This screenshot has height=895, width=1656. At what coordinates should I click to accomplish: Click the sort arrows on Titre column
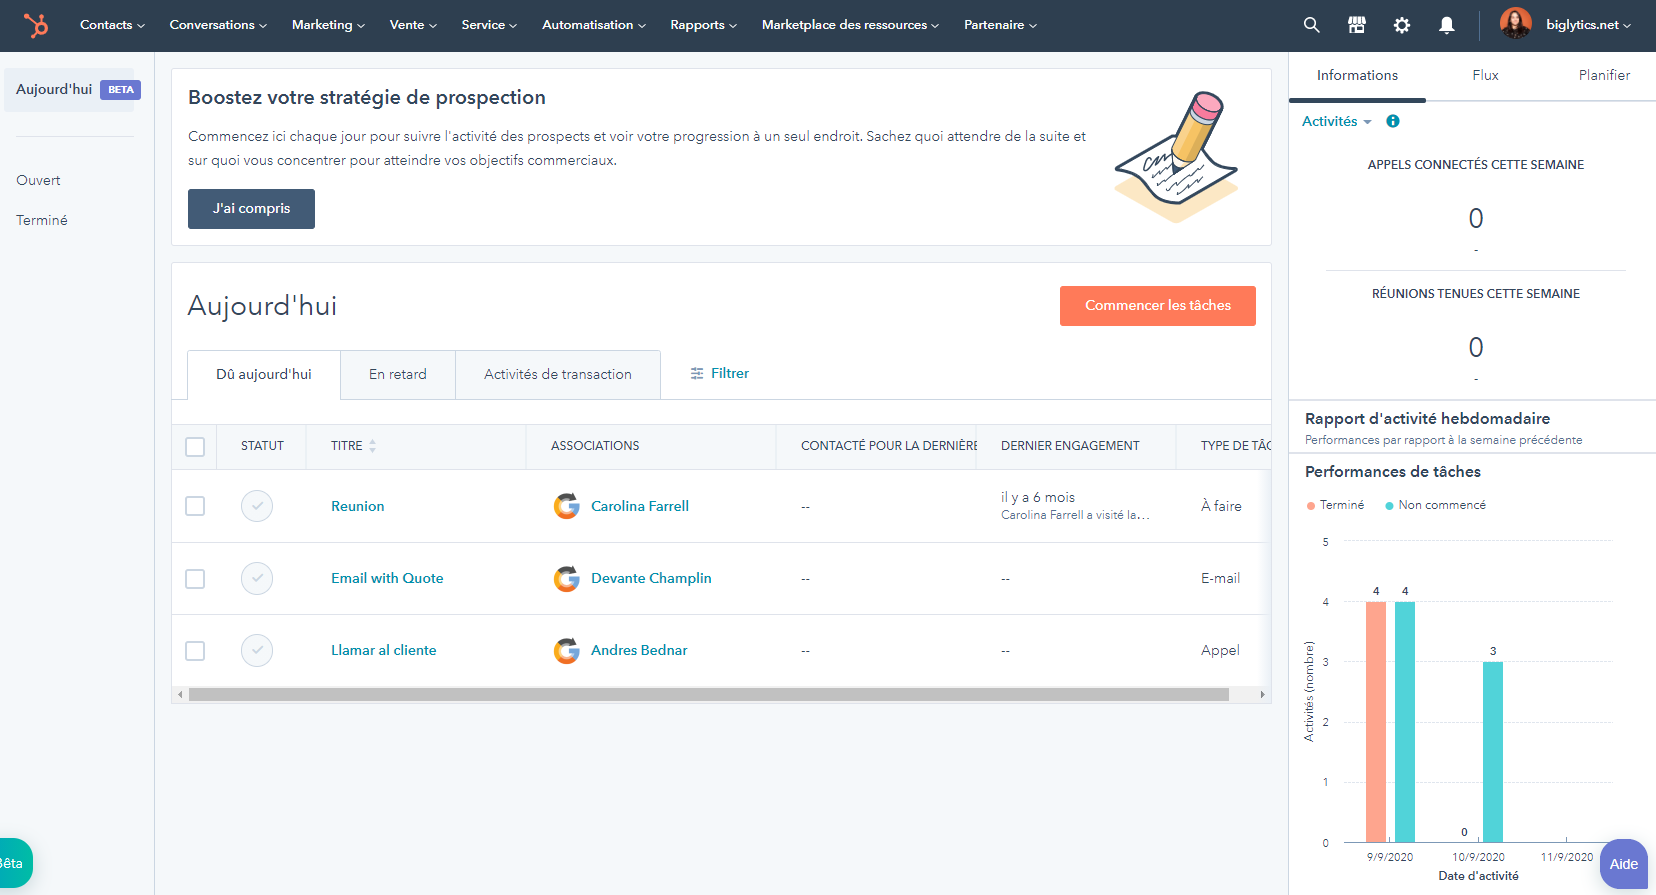click(372, 446)
